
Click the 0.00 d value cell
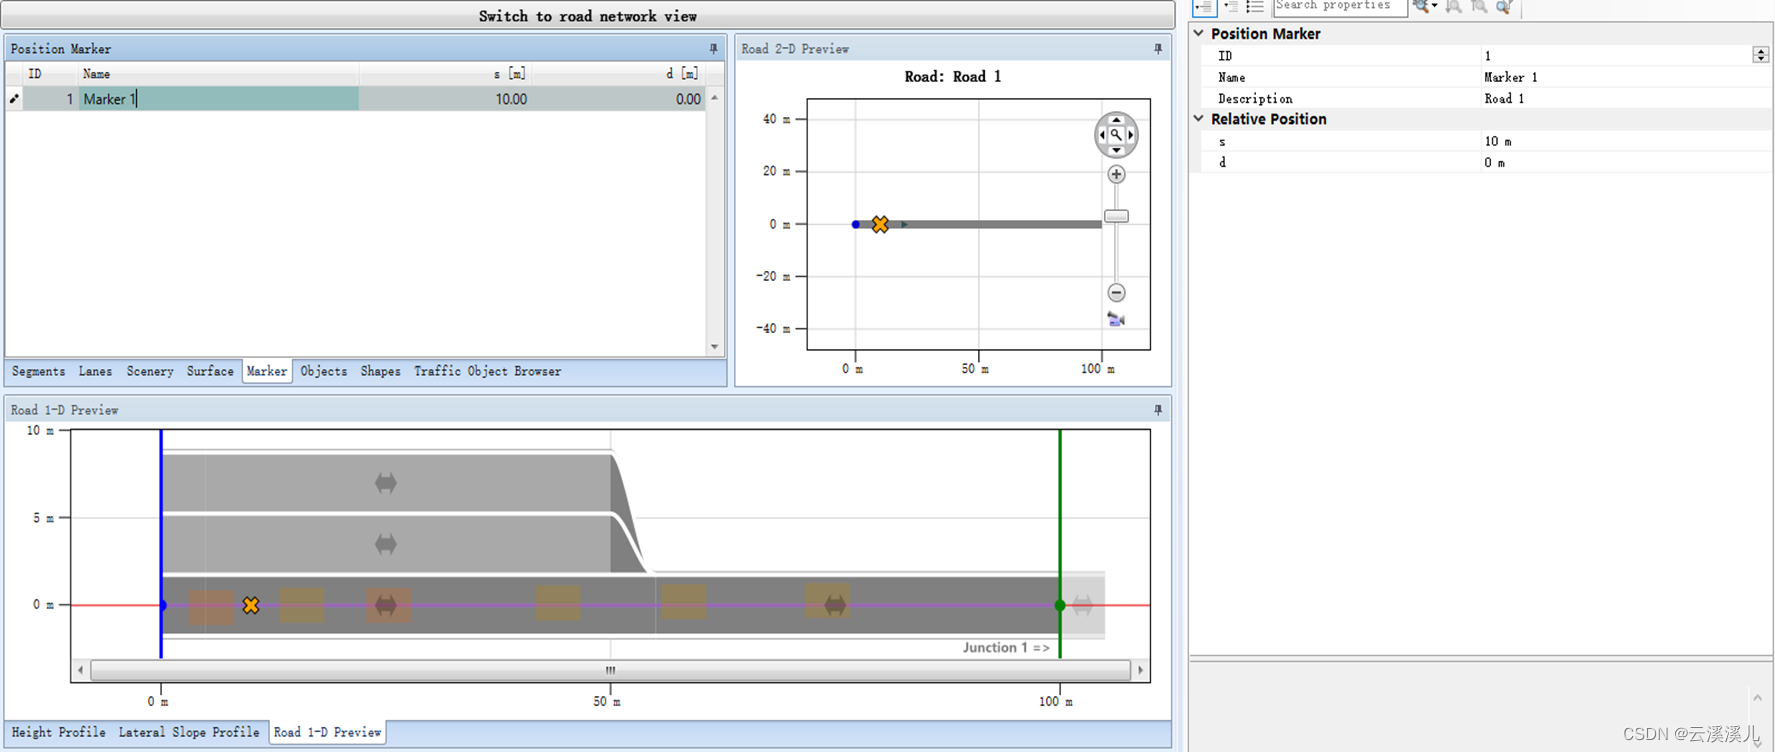click(x=618, y=98)
